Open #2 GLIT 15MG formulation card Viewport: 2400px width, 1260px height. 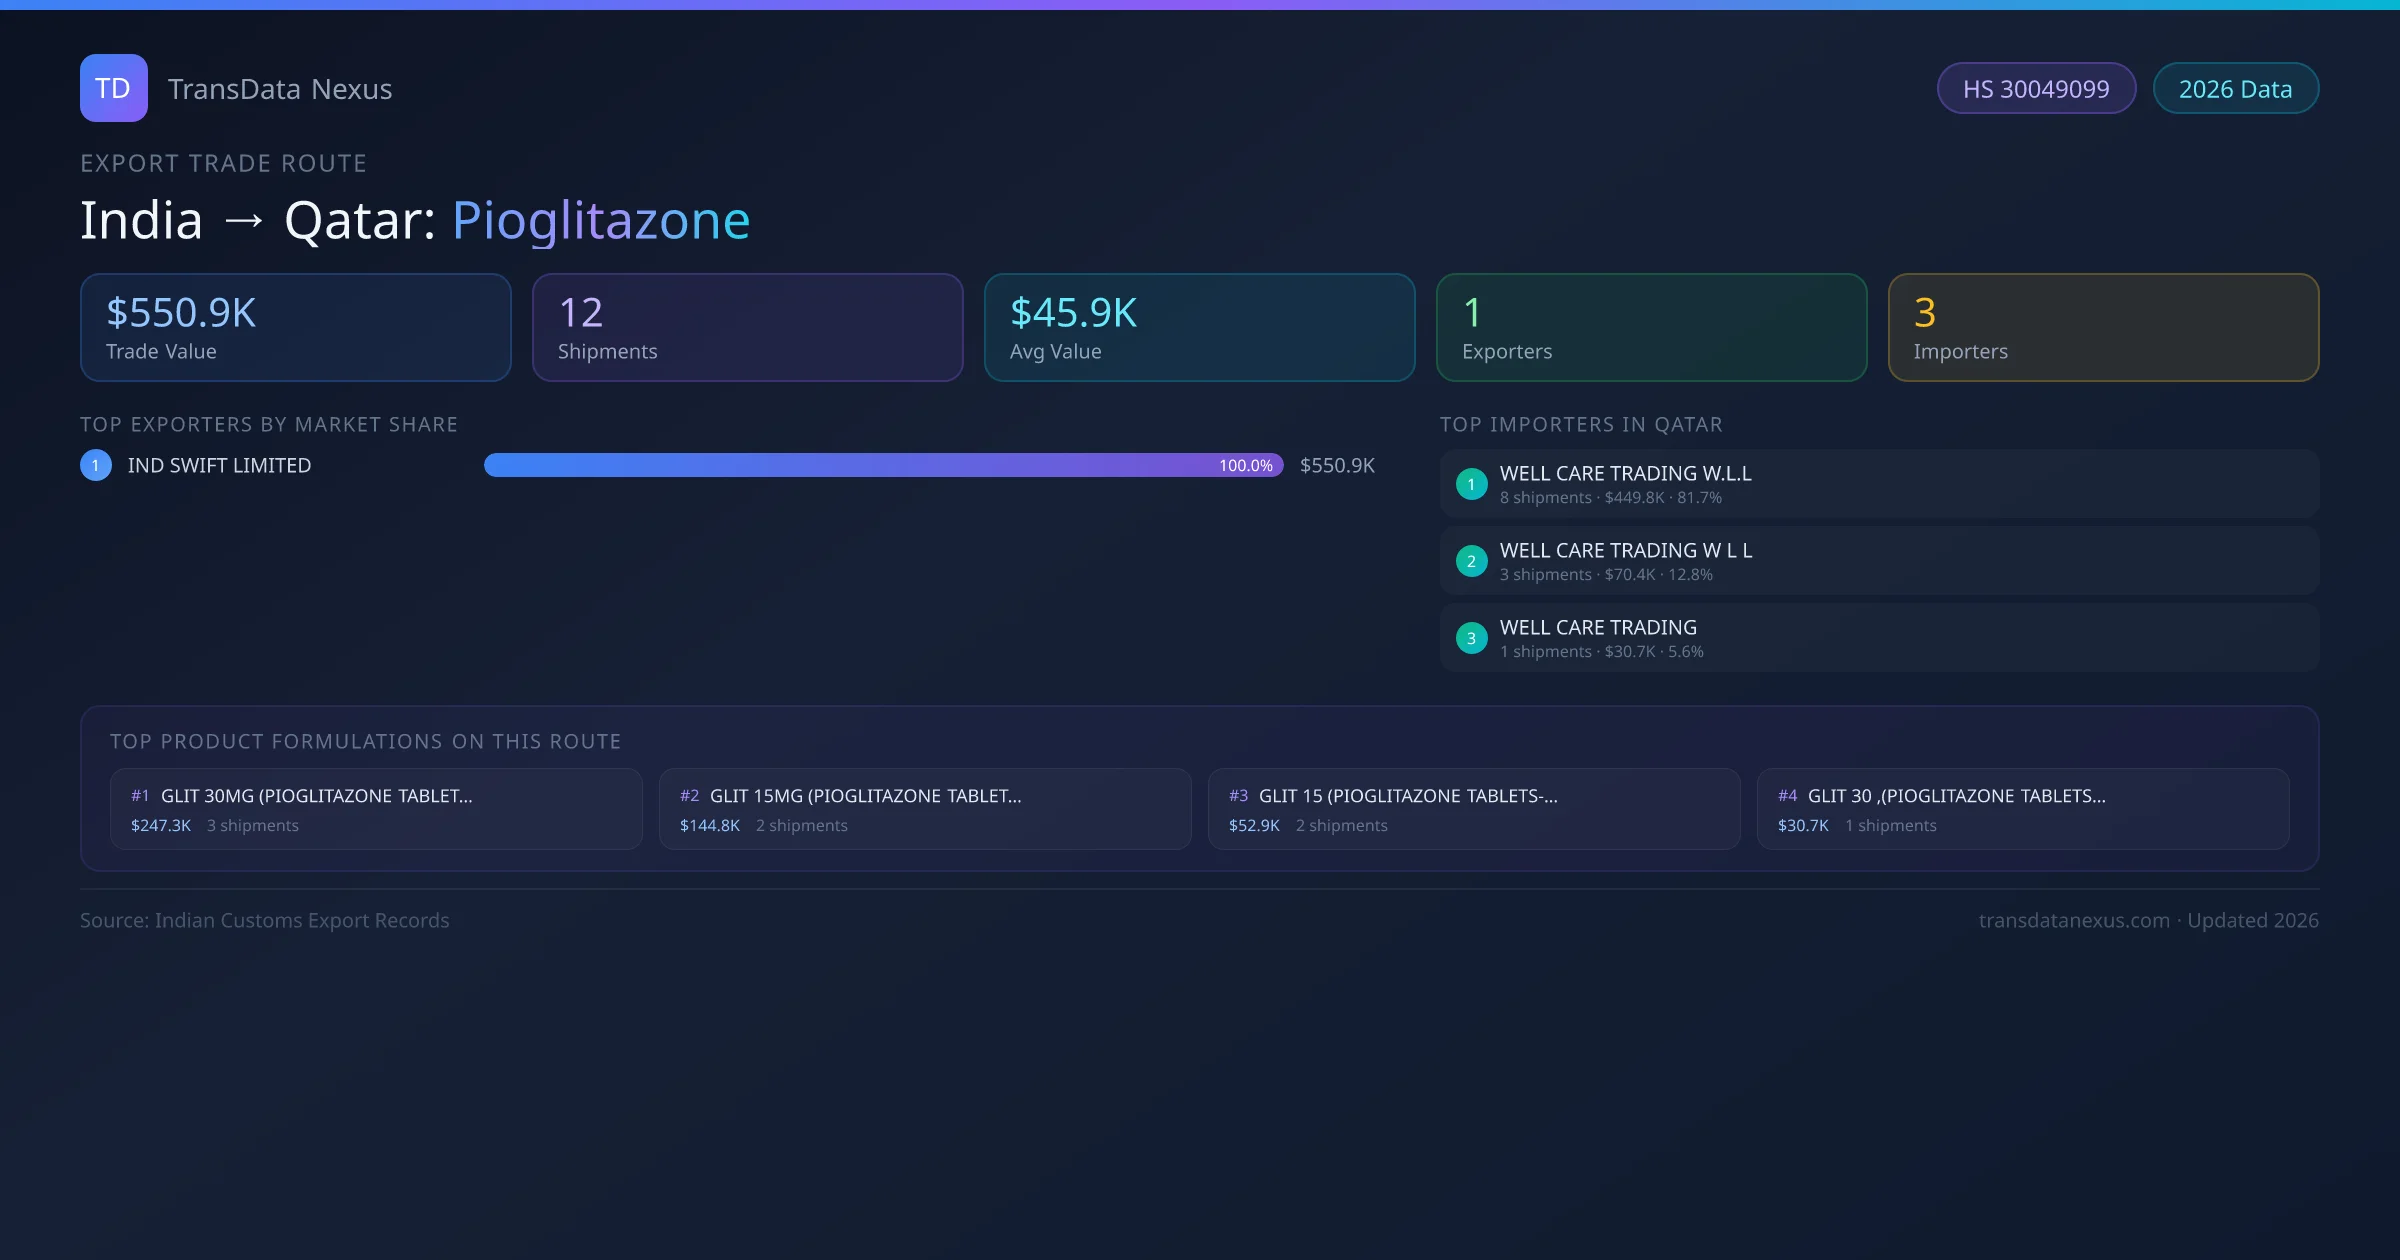[925, 809]
